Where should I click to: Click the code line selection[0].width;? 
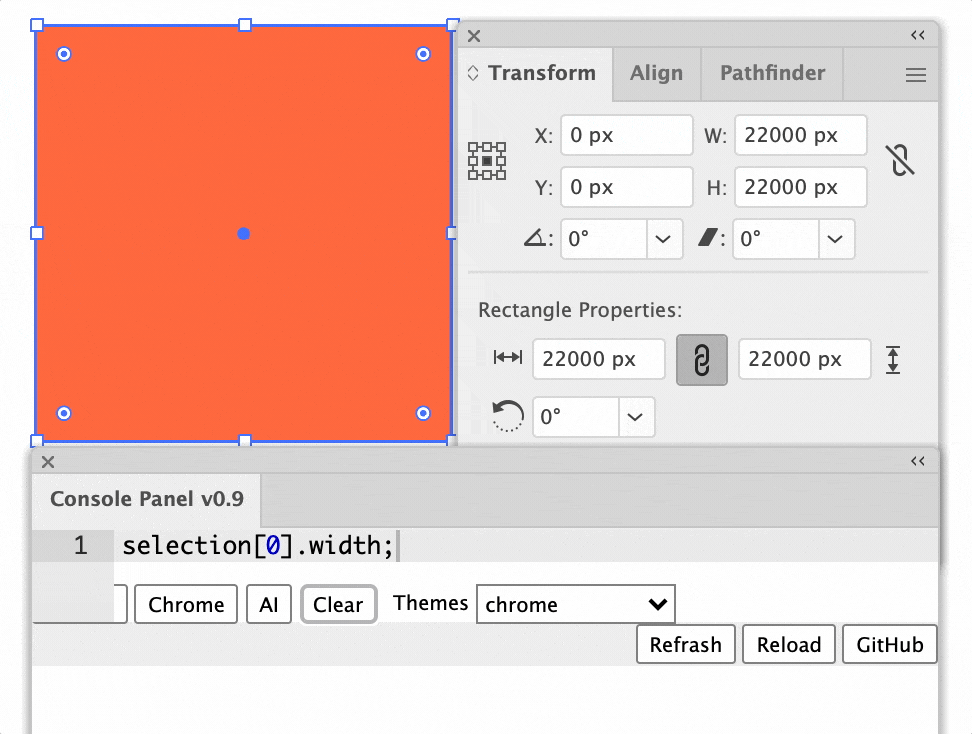258,546
